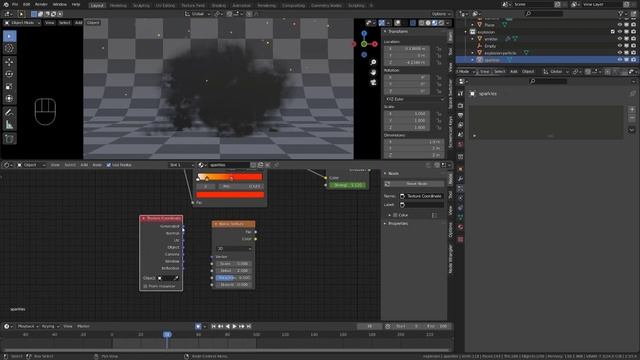Toggle visibility eye for sparkles object
Screen dimensions: 640x360
620,60
